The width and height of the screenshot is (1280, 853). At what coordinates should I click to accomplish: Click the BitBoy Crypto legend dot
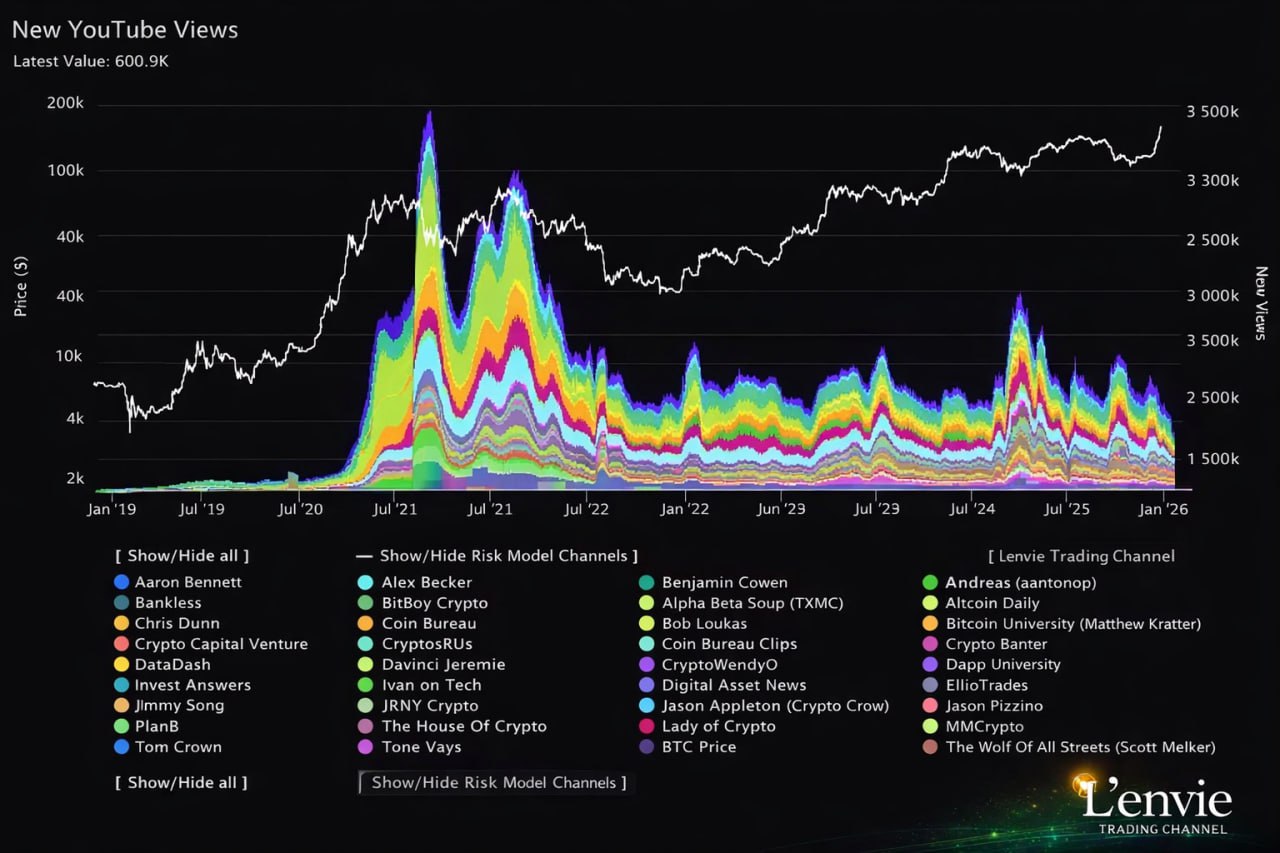click(x=365, y=603)
